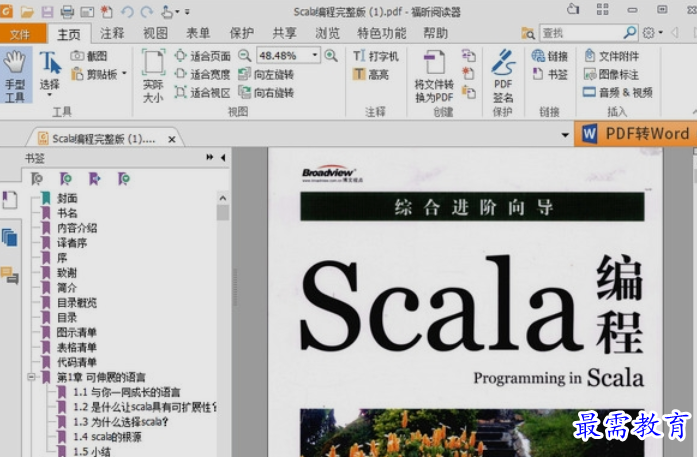697x457 pixels.
Task: Expand the Clipboard (剪贴板) dropdown arrow
Action: (124, 73)
